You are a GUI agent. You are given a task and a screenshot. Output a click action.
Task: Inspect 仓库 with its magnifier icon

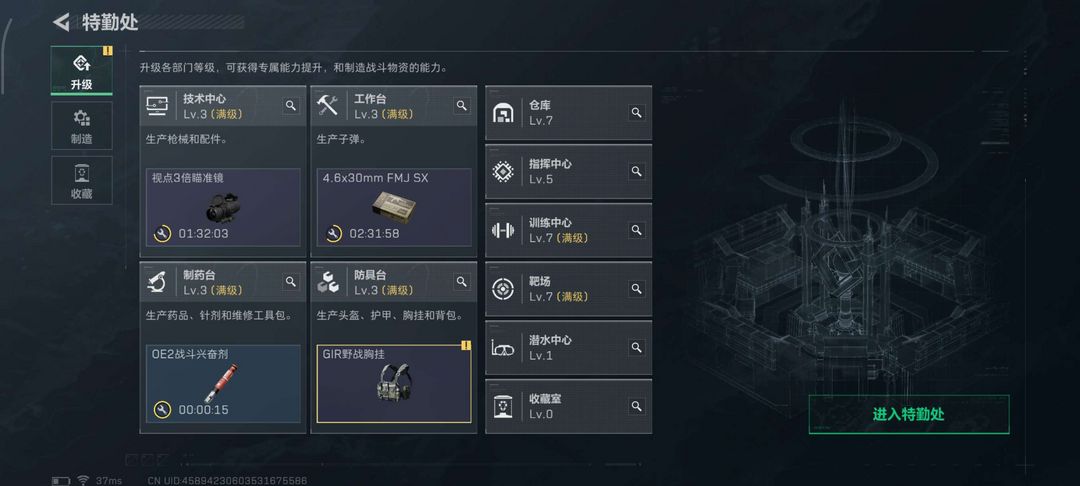[x=636, y=113]
